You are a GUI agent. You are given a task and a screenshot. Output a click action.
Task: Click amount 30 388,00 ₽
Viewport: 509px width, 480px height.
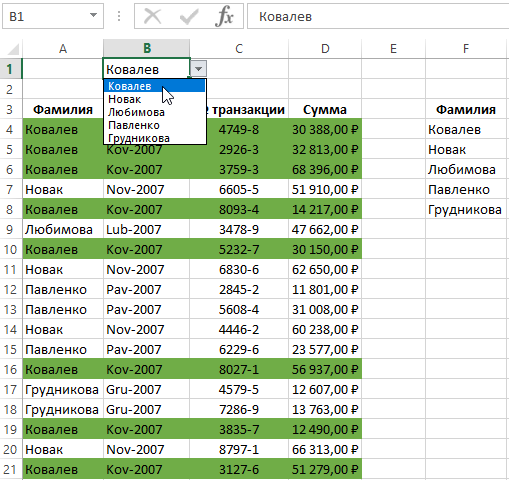(x=325, y=129)
